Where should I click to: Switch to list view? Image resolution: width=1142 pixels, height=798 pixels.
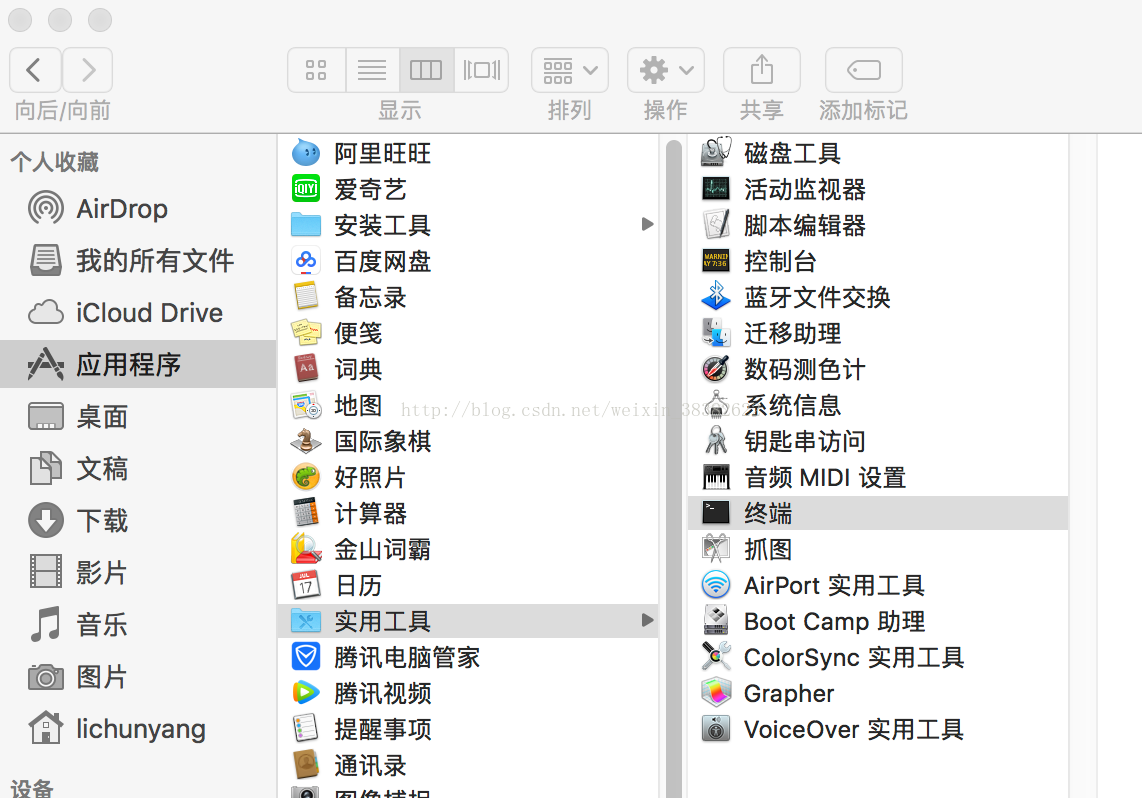point(372,70)
